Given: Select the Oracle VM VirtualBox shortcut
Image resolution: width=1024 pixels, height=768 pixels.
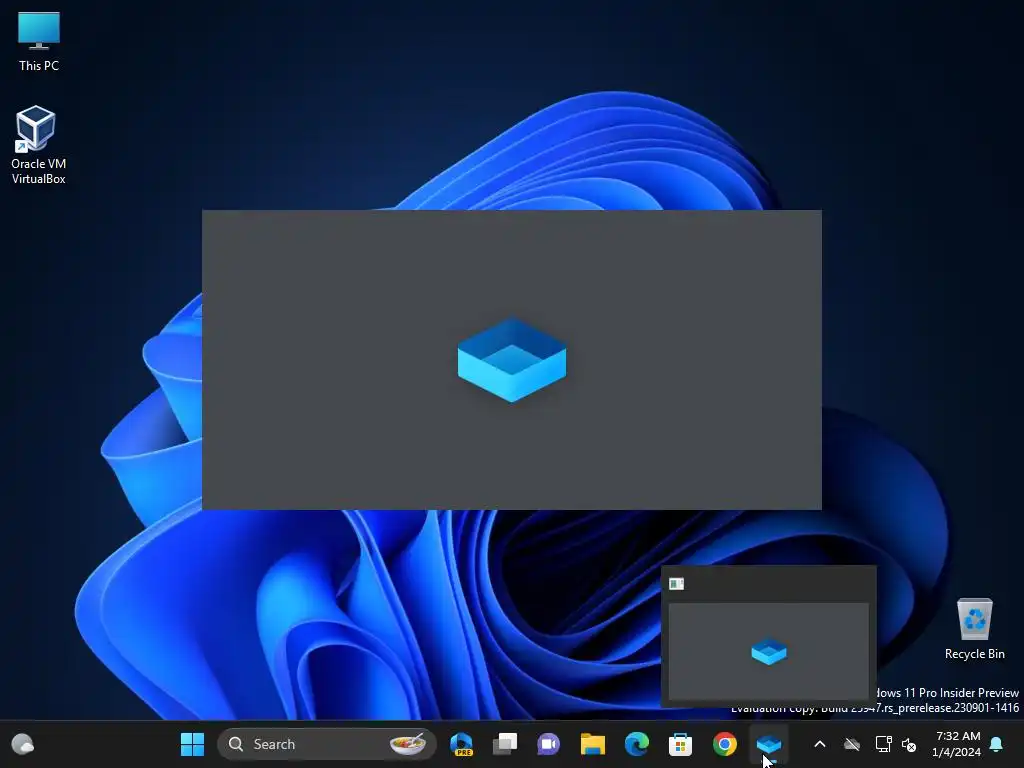Looking at the screenshot, I should [x=38, y=145].
